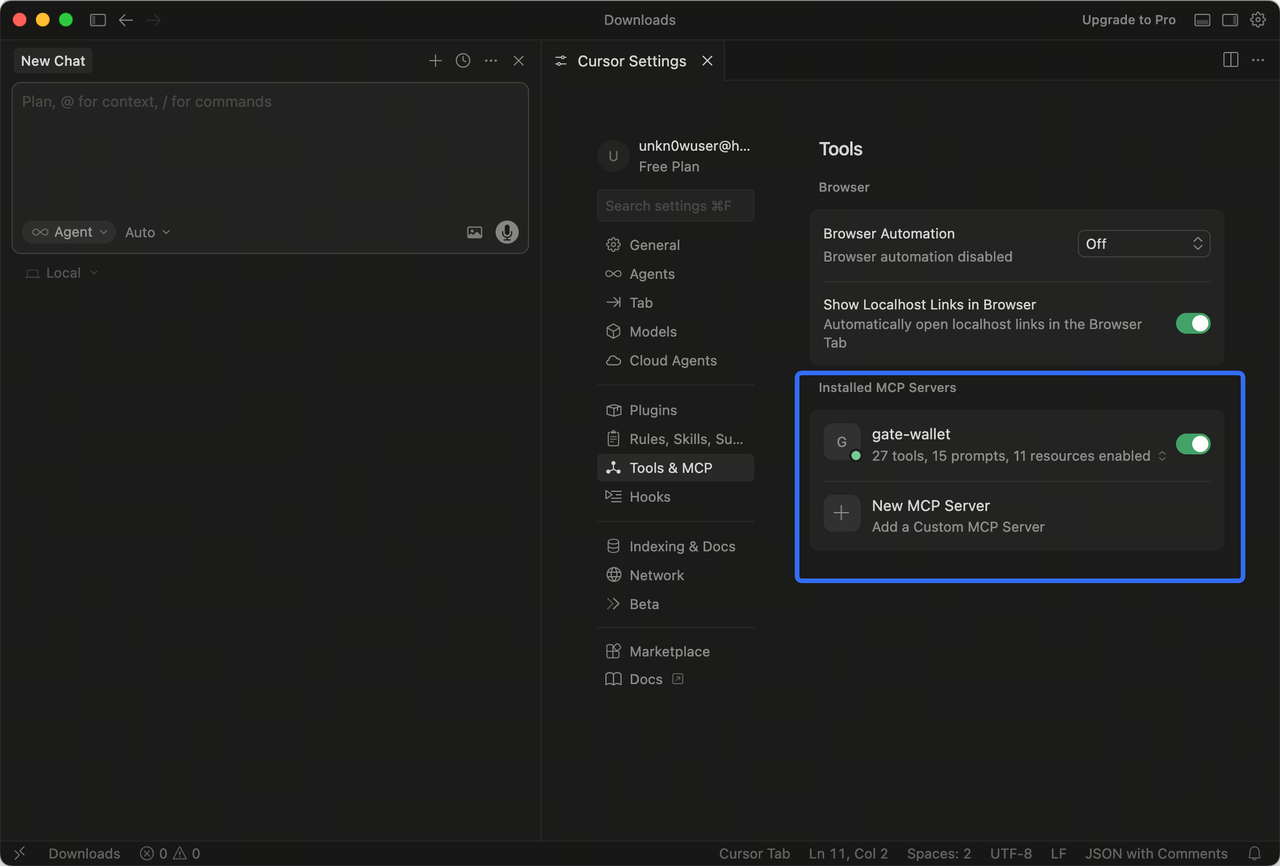Expand gate-wallet tools list chevron
Image resolution: width=1280 pixels, height=866 pixels.
point(1162,456)
